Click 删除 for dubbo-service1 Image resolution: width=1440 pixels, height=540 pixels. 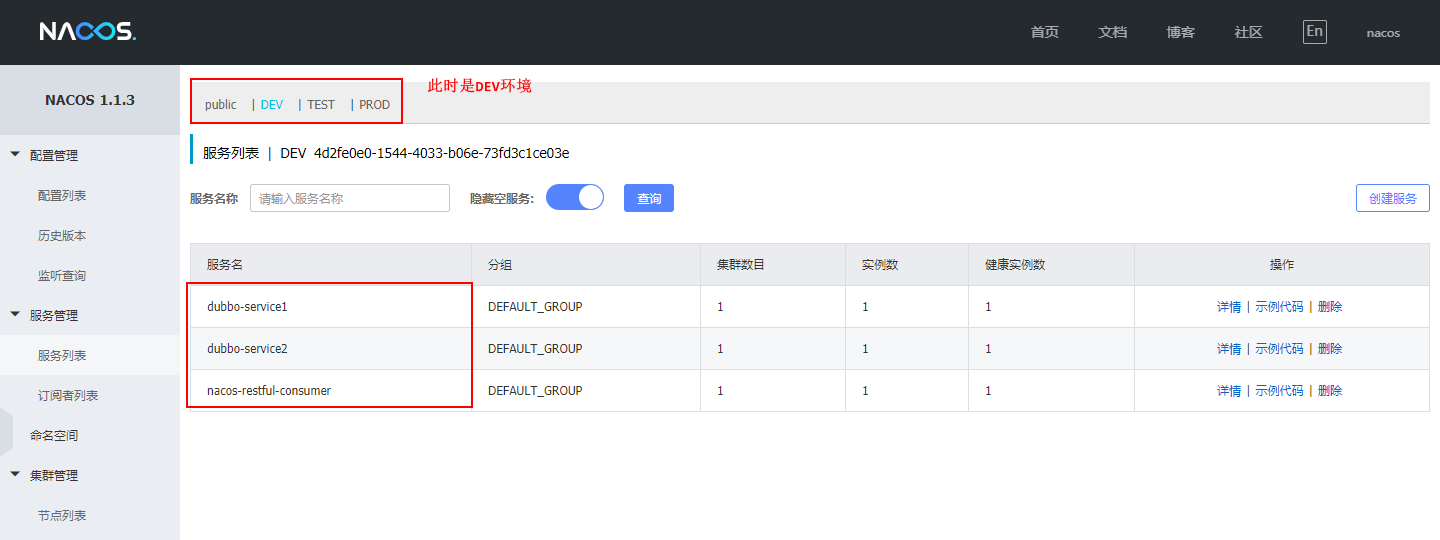coord(1330,307)
